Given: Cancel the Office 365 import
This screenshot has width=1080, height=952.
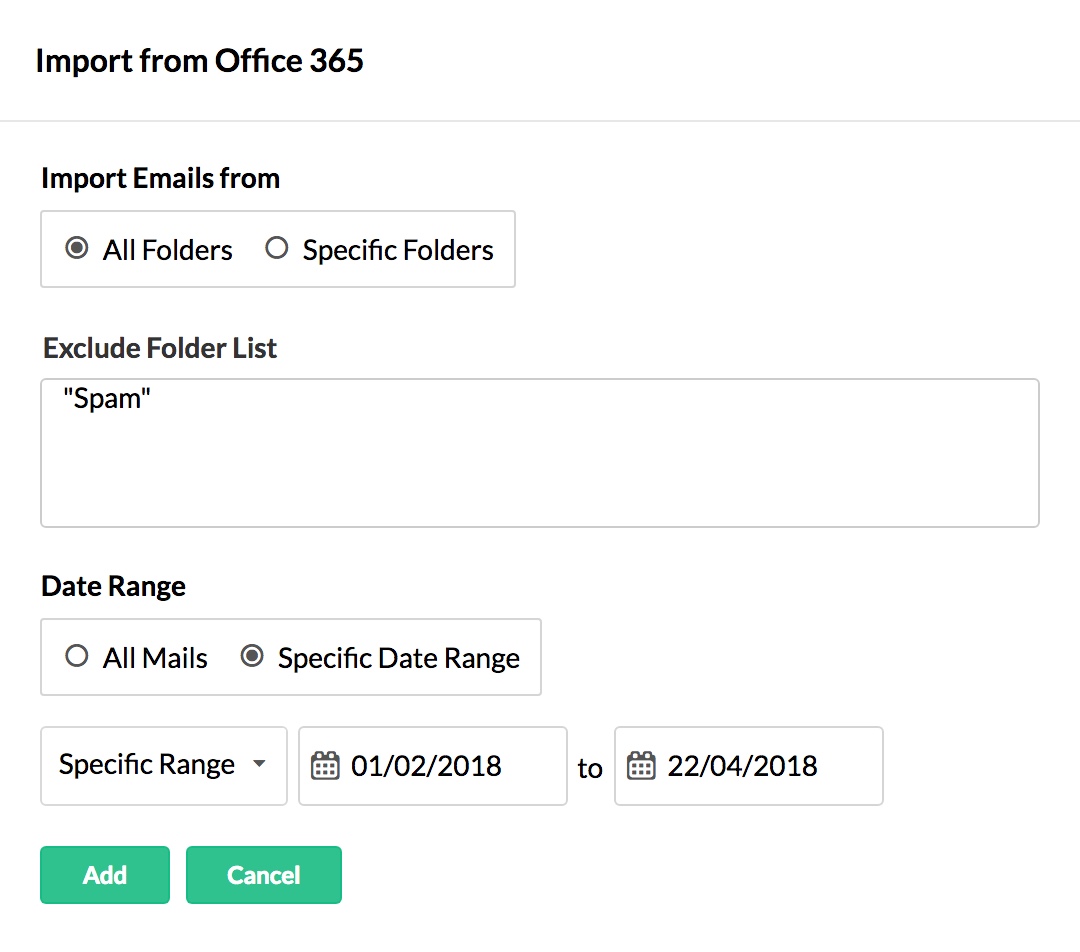Looking at the screenshot, I should tap(263, 875).
